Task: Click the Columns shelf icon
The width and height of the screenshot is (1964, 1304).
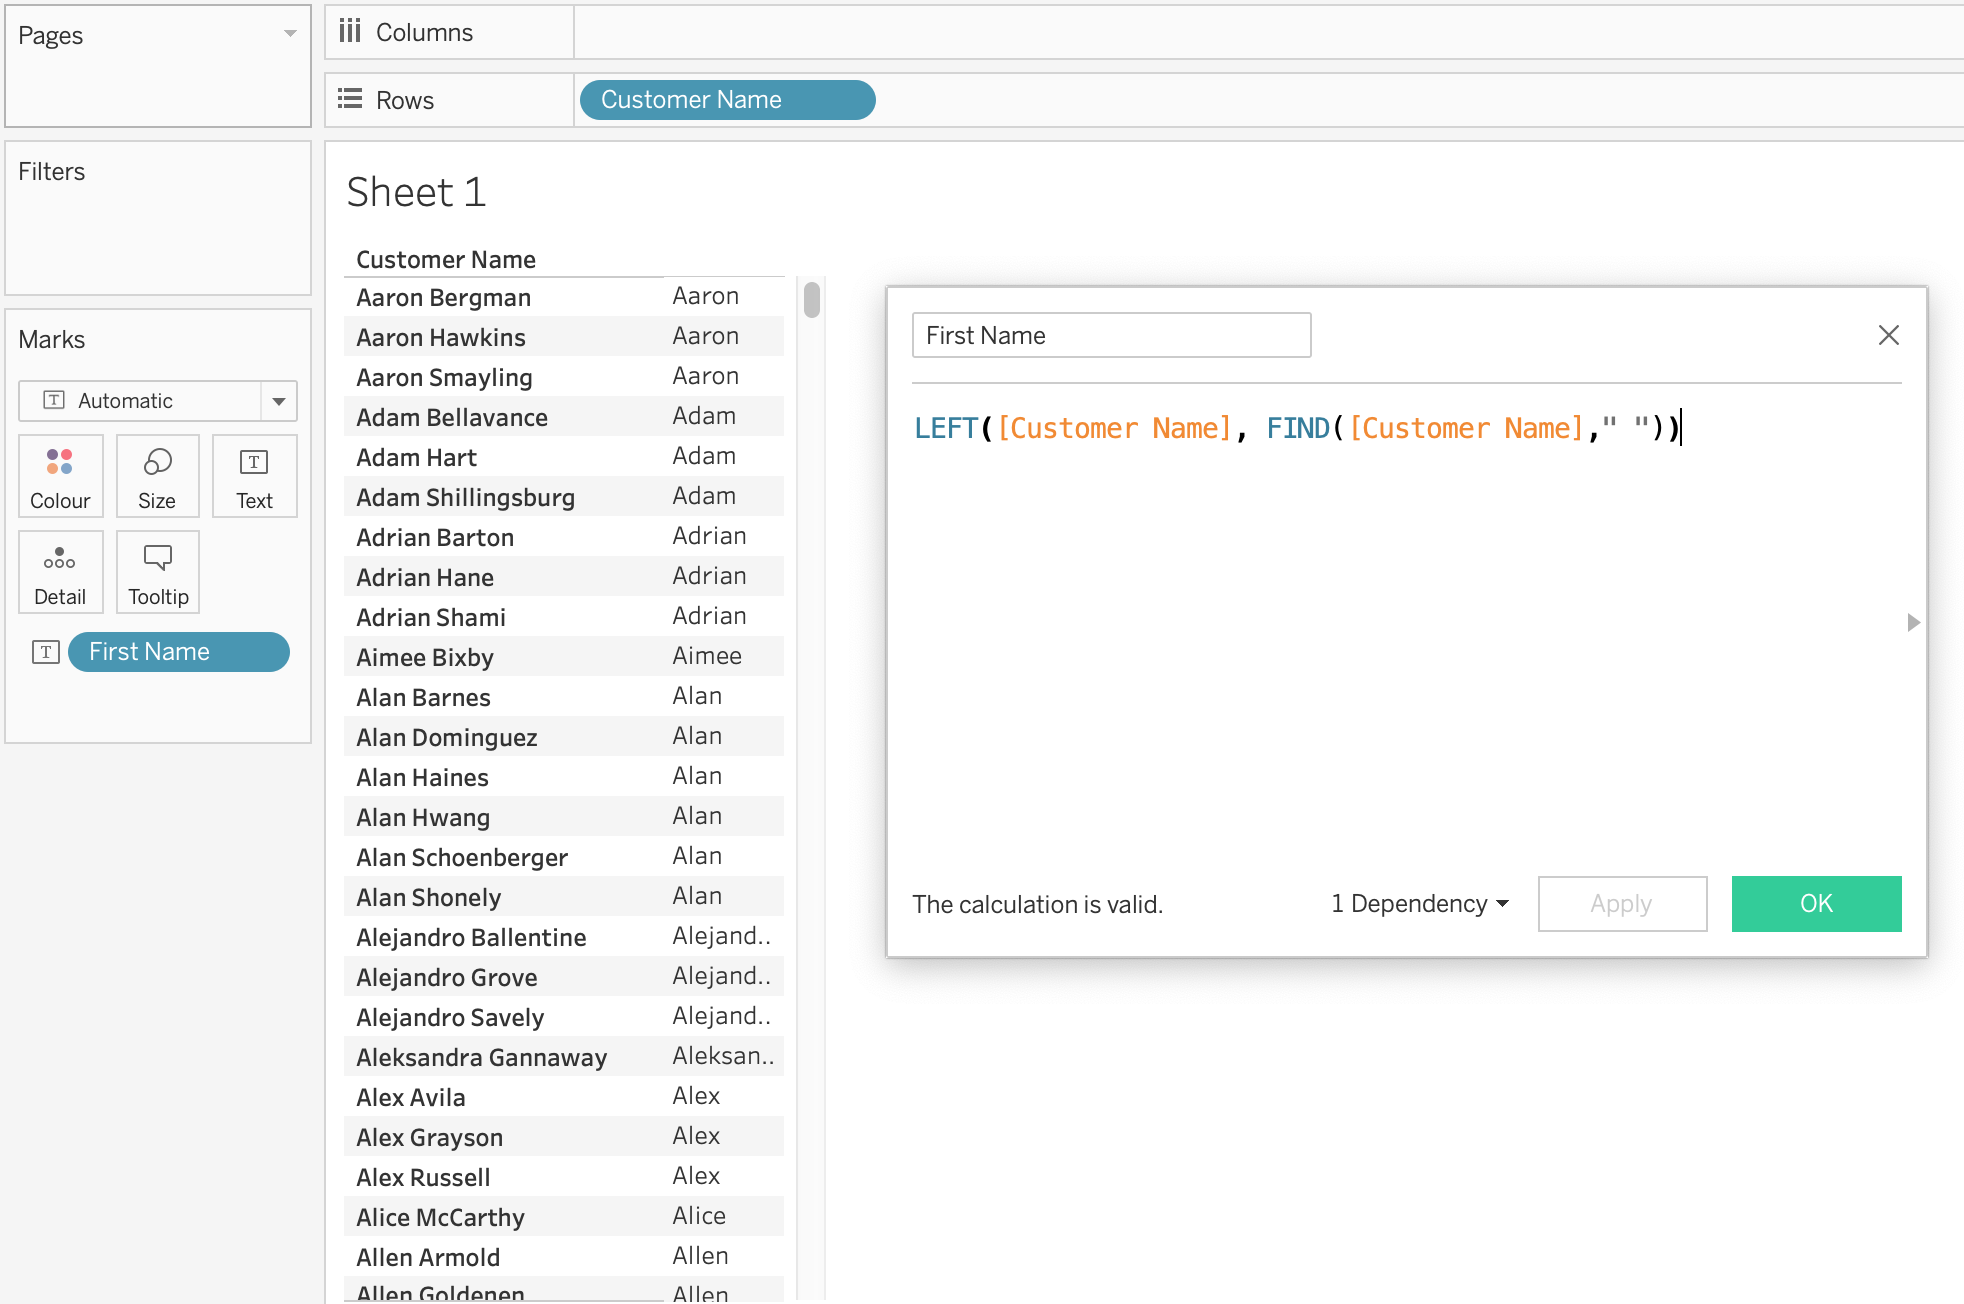Action: [350, 32]
